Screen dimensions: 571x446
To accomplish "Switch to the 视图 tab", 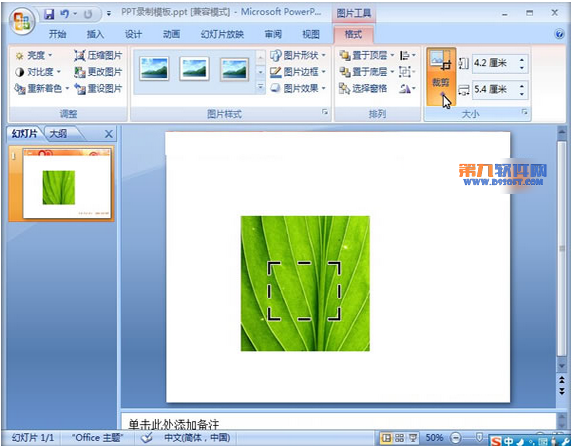I will tap(311, 34).
